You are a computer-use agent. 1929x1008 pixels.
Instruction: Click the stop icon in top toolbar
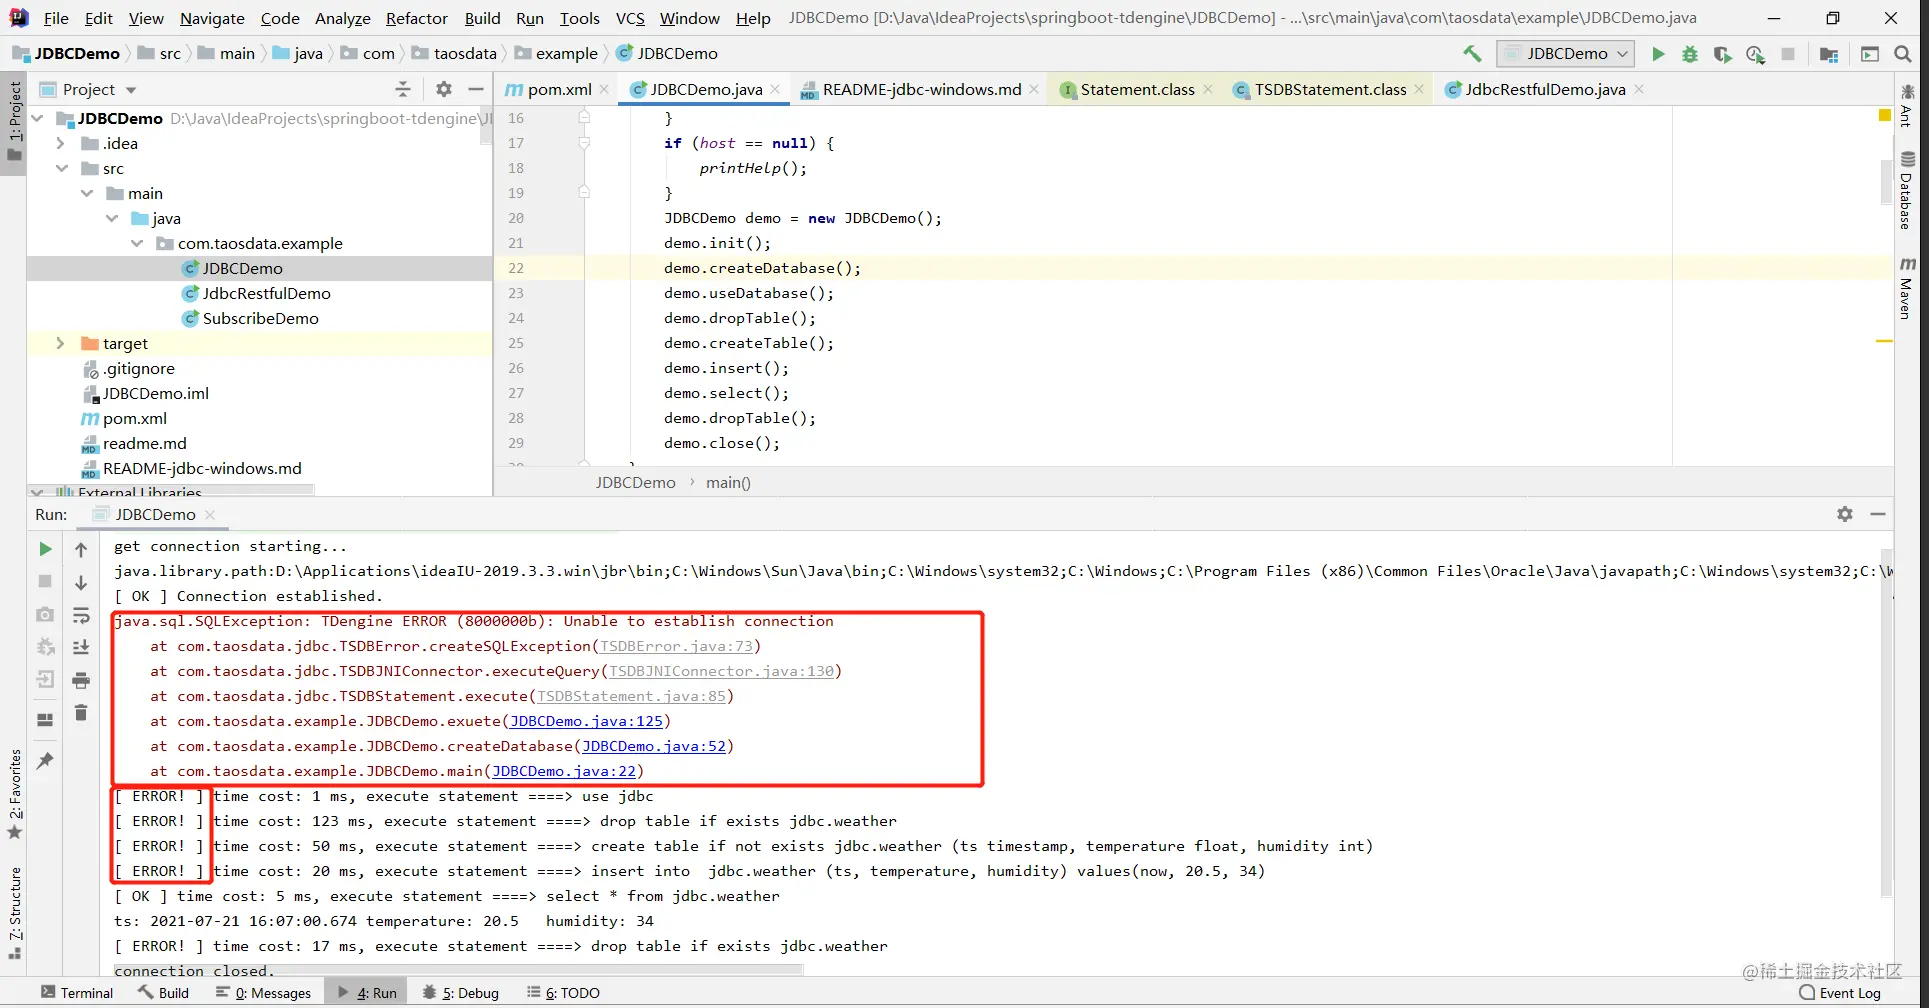pos(1788,54)
